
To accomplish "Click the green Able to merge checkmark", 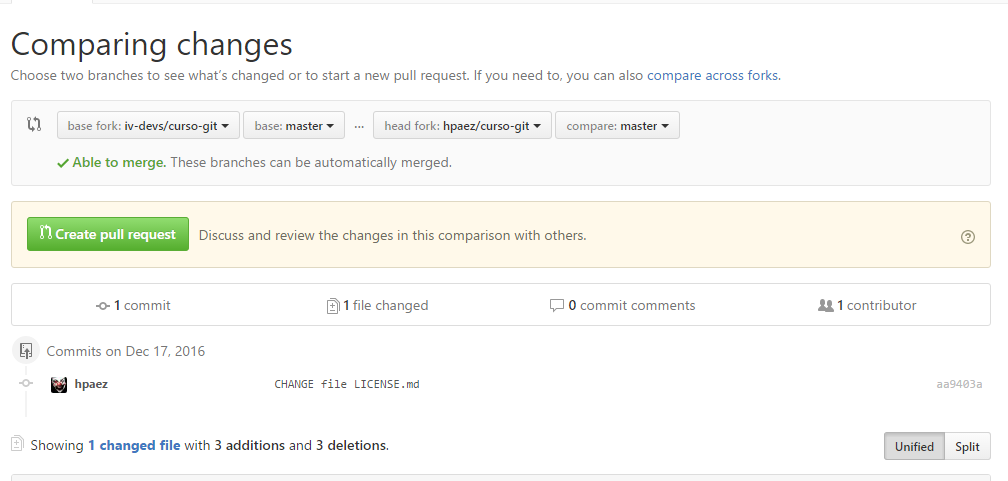I will pos(62,163).
